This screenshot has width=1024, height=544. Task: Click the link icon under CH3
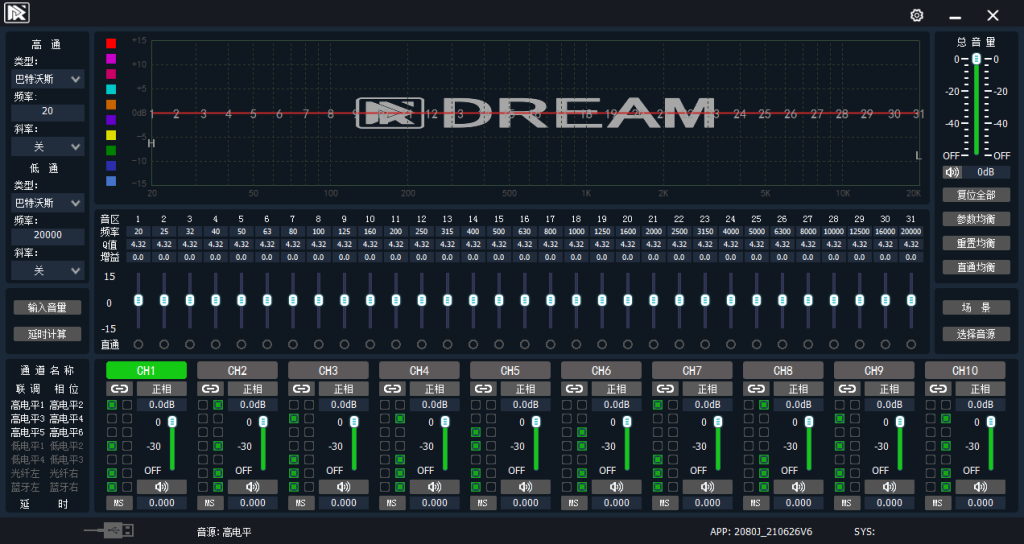coord(301,389)
